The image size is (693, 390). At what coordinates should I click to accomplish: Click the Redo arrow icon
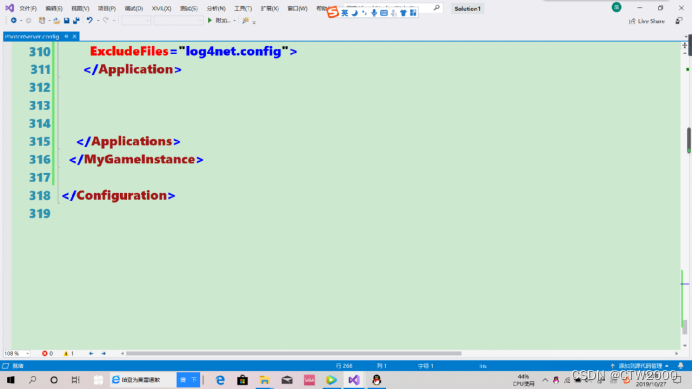click(106, 20)
